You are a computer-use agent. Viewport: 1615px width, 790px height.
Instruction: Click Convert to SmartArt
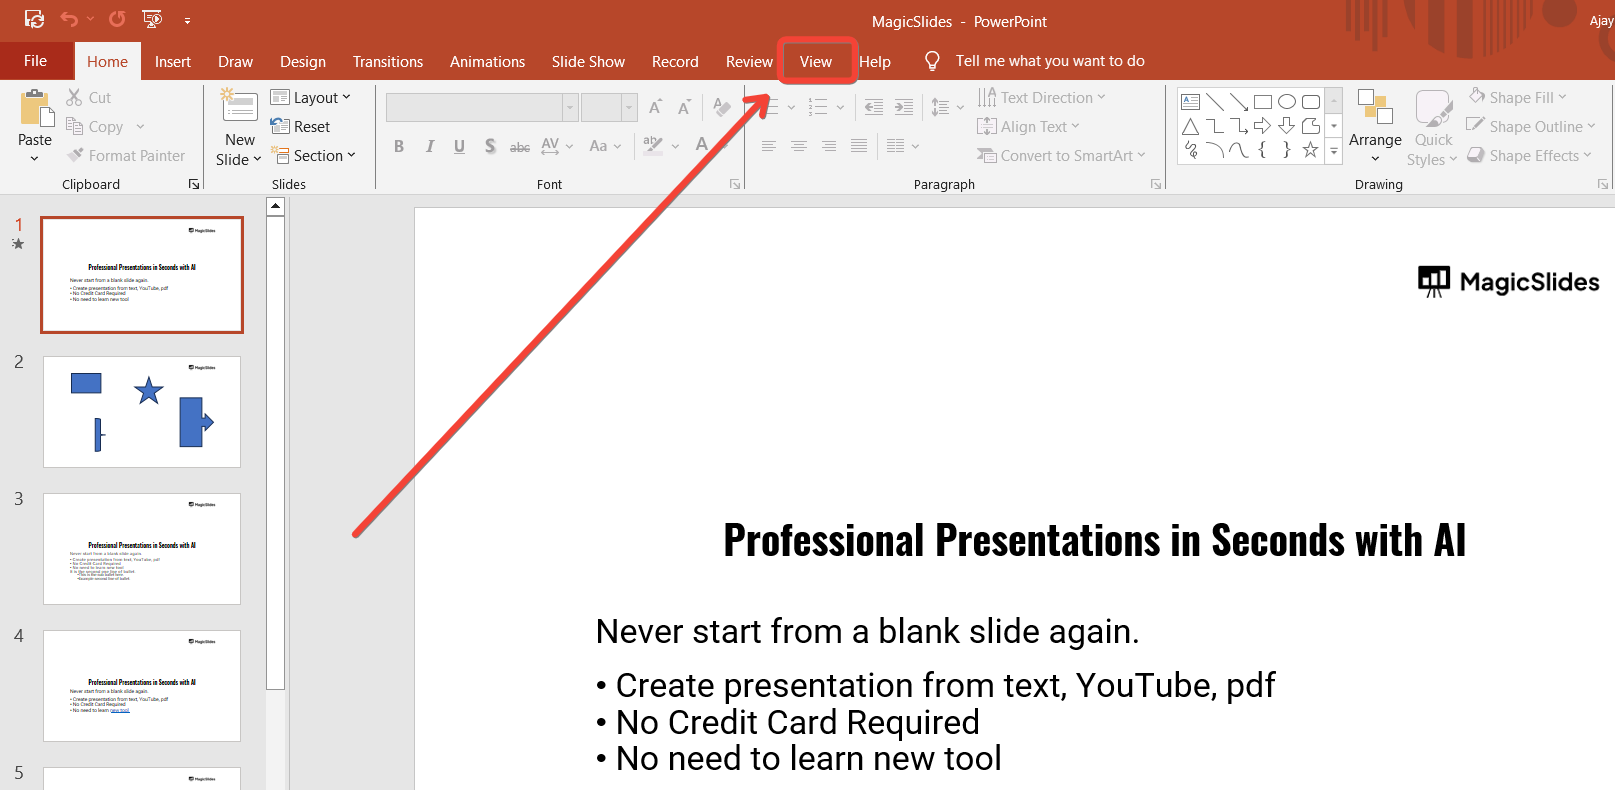point(1066,156)
